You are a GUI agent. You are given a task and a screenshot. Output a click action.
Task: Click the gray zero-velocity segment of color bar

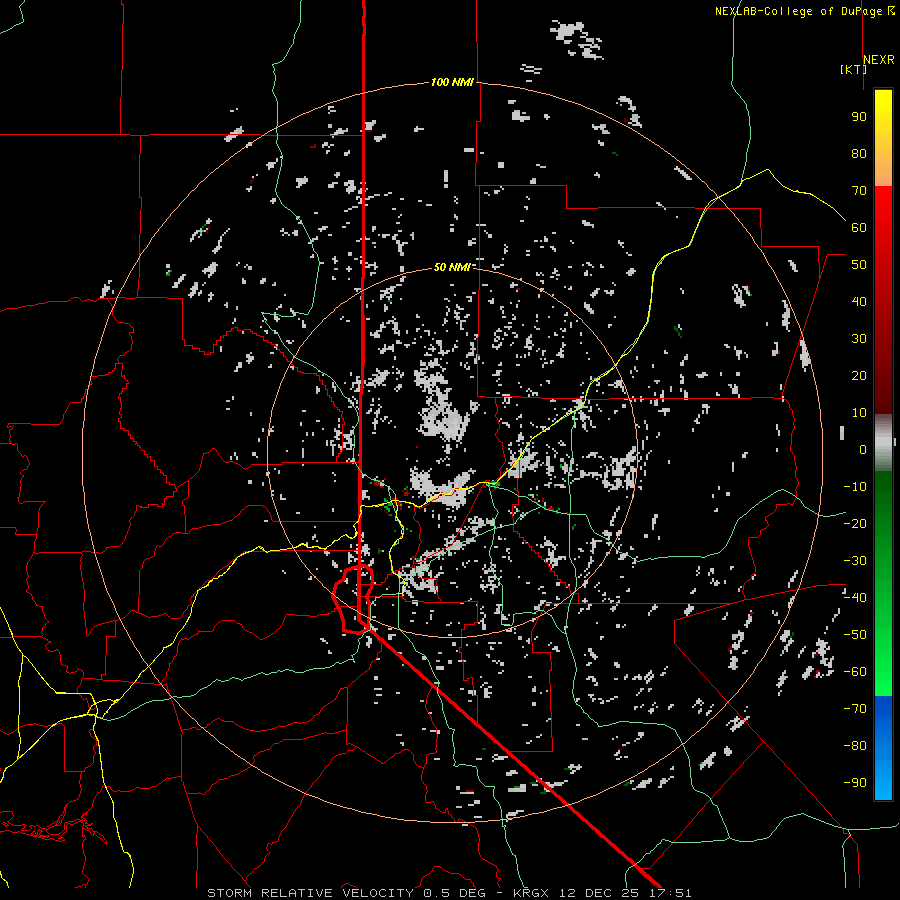(883, 442)
